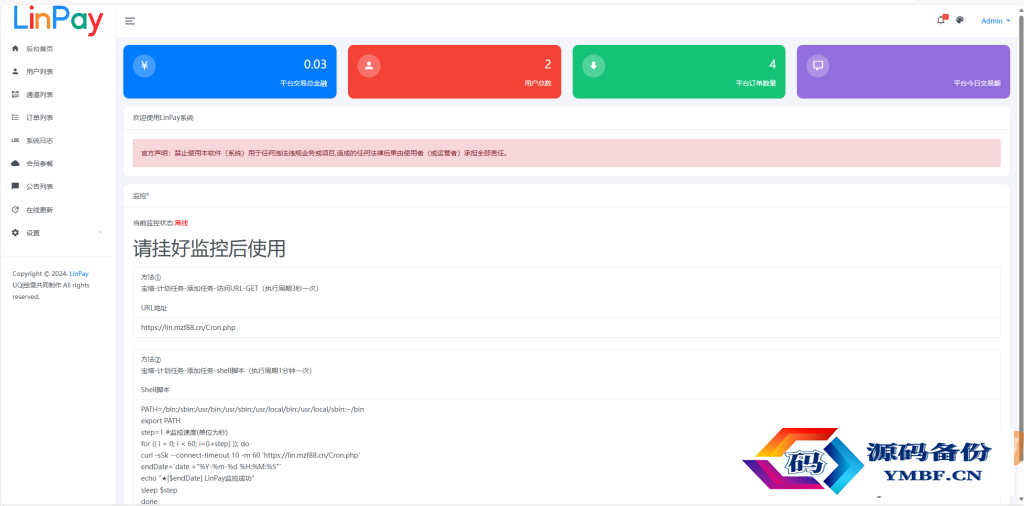Click the step=1 script line
The height and width of the screenshot is (506, 1024).
pos(184,432)
